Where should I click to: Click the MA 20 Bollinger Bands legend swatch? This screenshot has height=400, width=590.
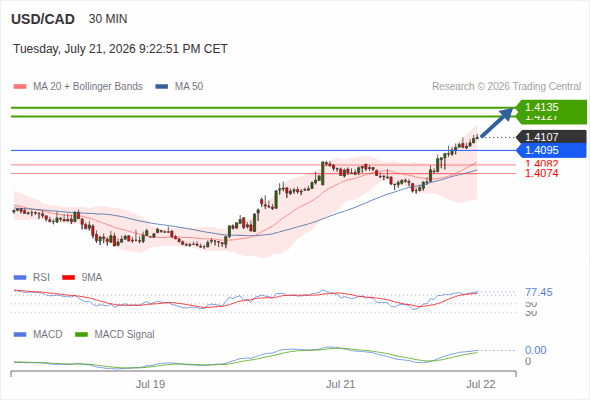pyautogui.click(x=20, y=87)
